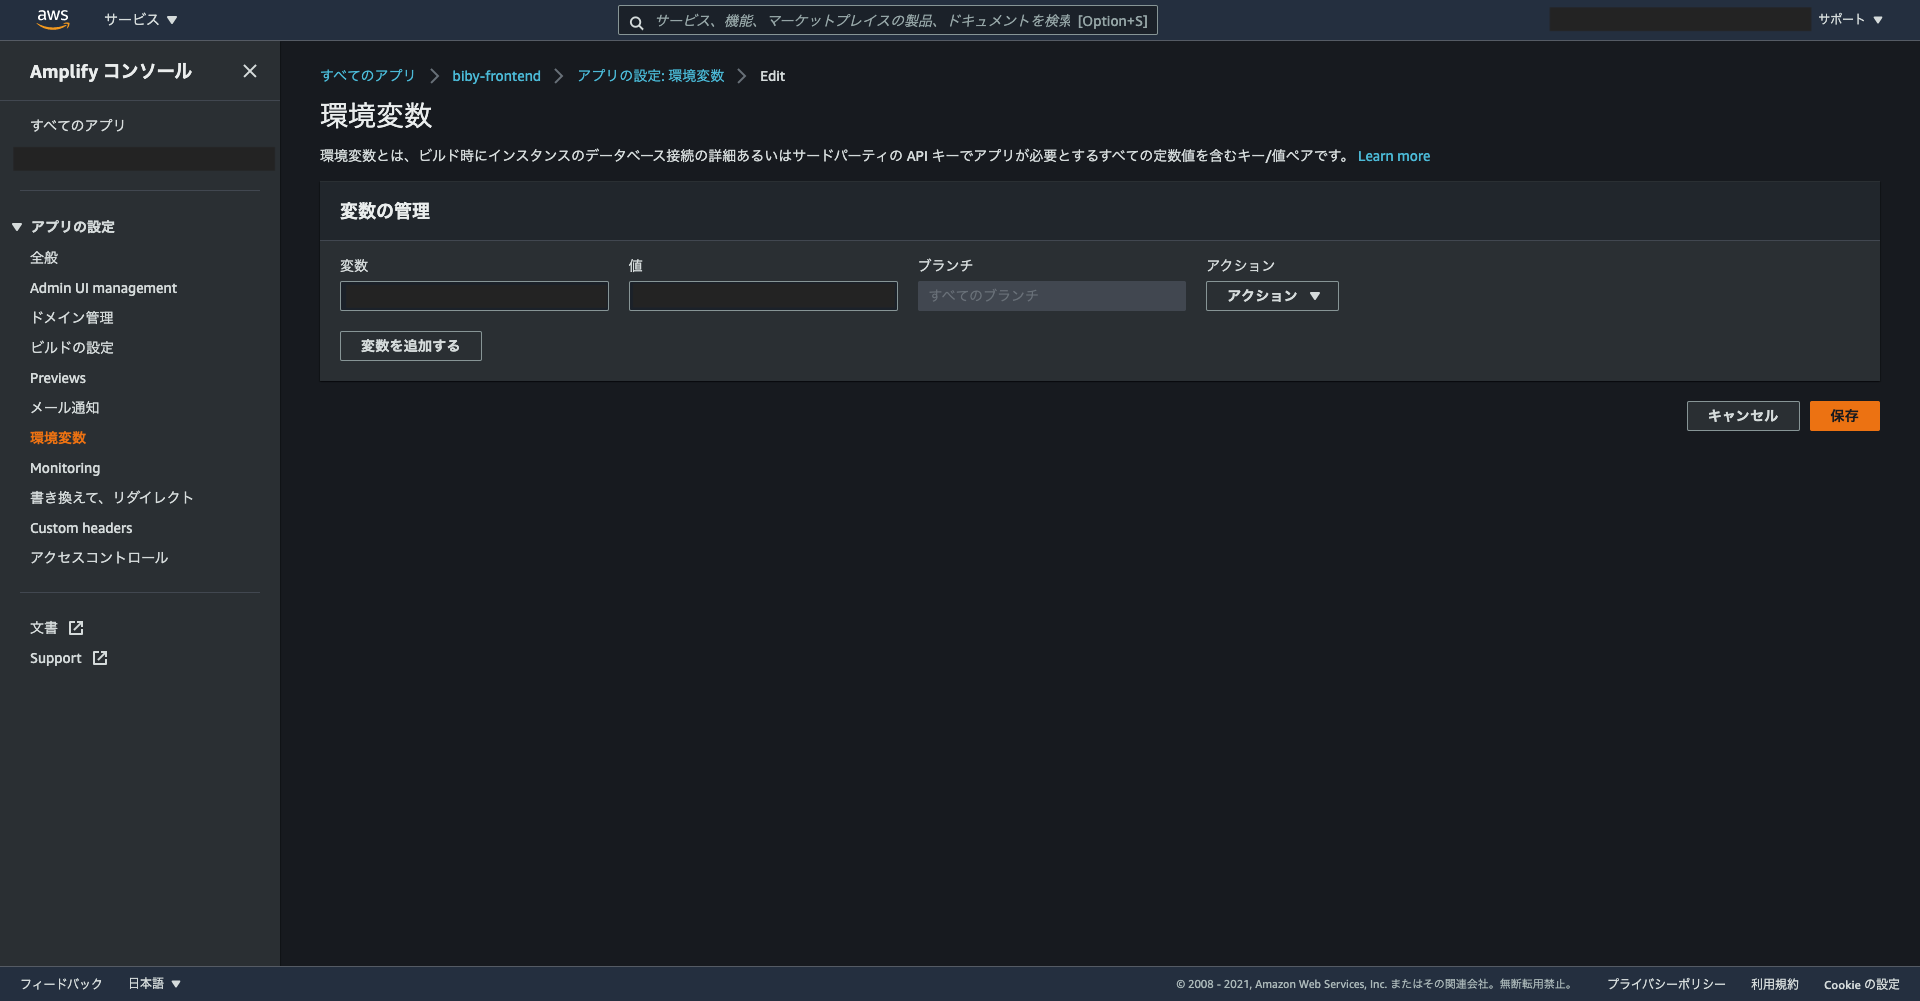This screenshot has width=1920, height=1001.
Task: Open メール通知 in the sidebar
Action: coord(65,408)
